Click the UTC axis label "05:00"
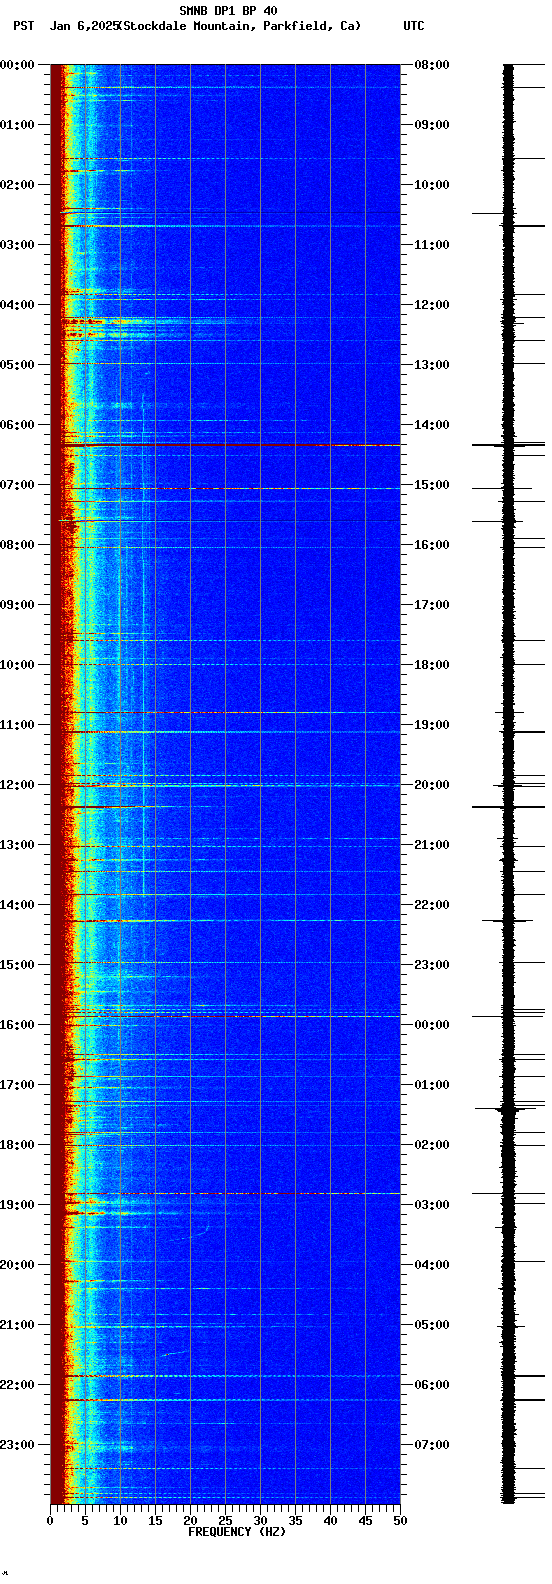 (x=432, y=1325)
